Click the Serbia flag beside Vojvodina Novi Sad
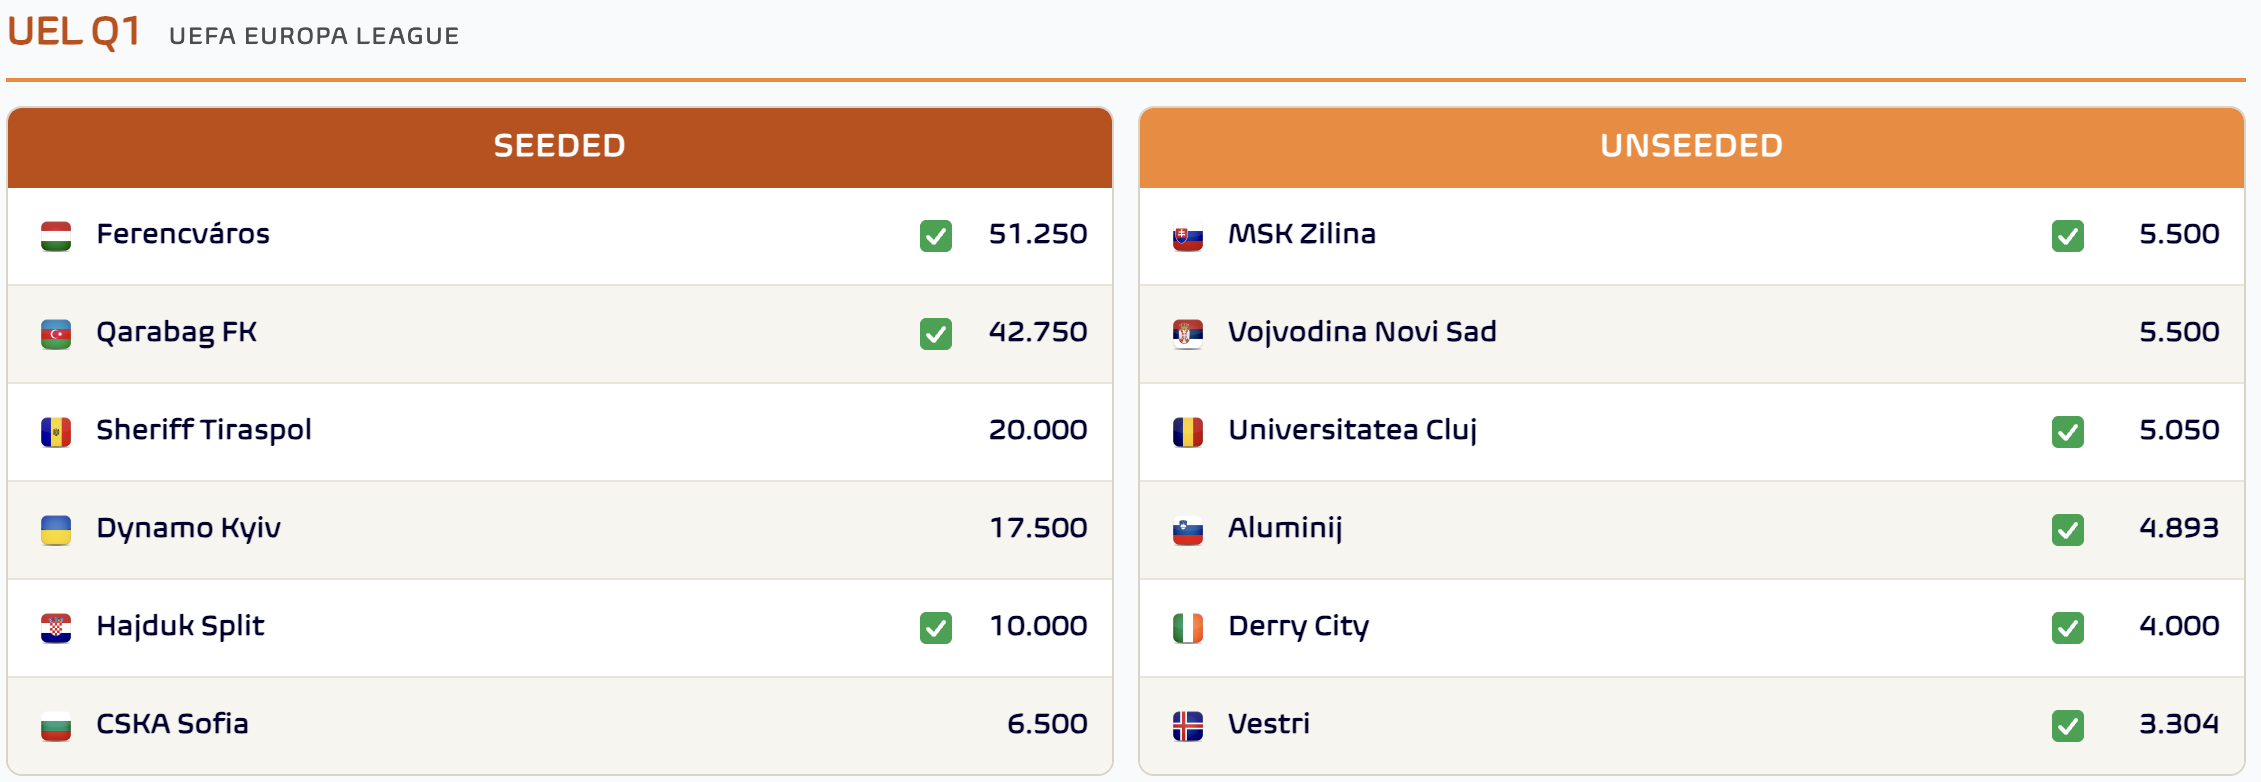The width and height of the screenshot is (2261, 782). 1188,334
